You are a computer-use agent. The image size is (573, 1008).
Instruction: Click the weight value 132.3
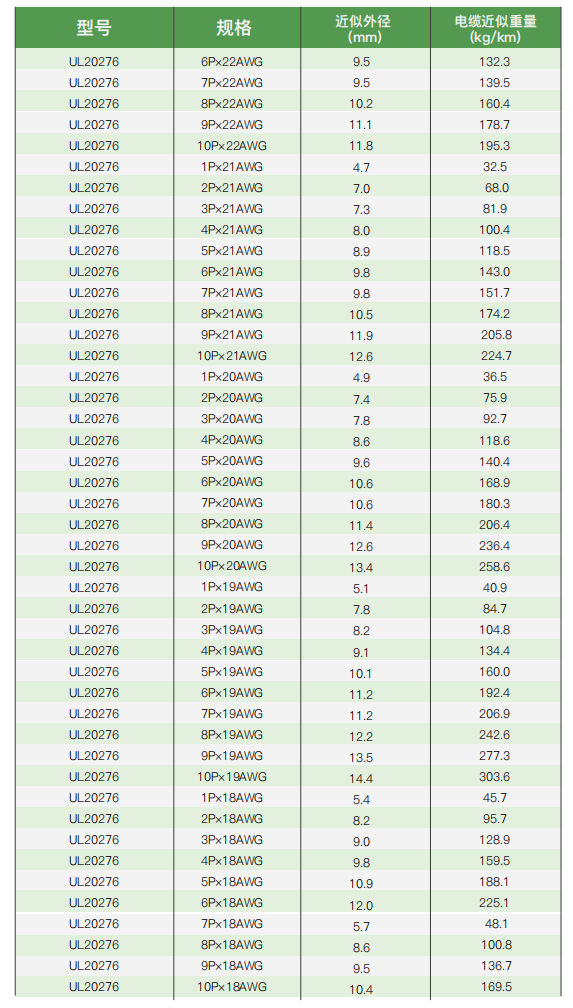tap(495, 62)
